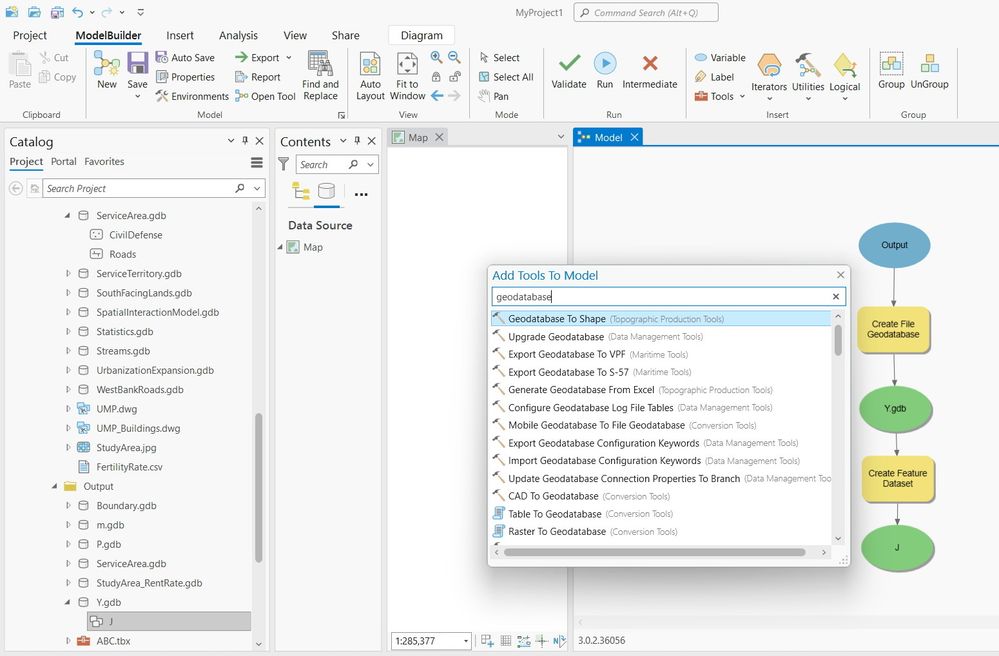Open Find and Replace
The image size is (999, 656).
(x=320, y=75)
